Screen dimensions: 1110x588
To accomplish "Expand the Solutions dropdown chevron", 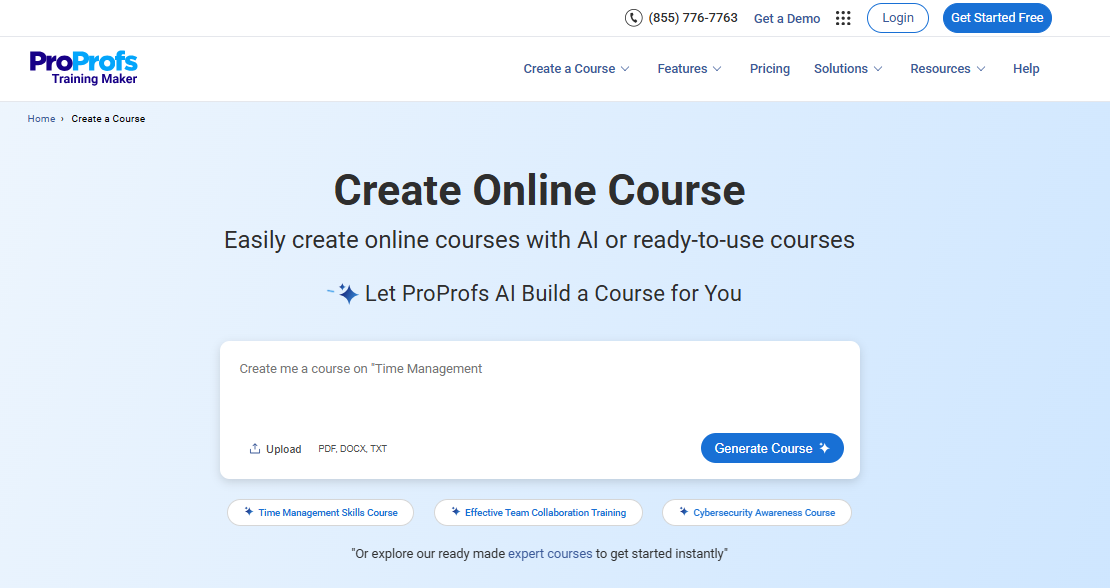I will 878,69.
